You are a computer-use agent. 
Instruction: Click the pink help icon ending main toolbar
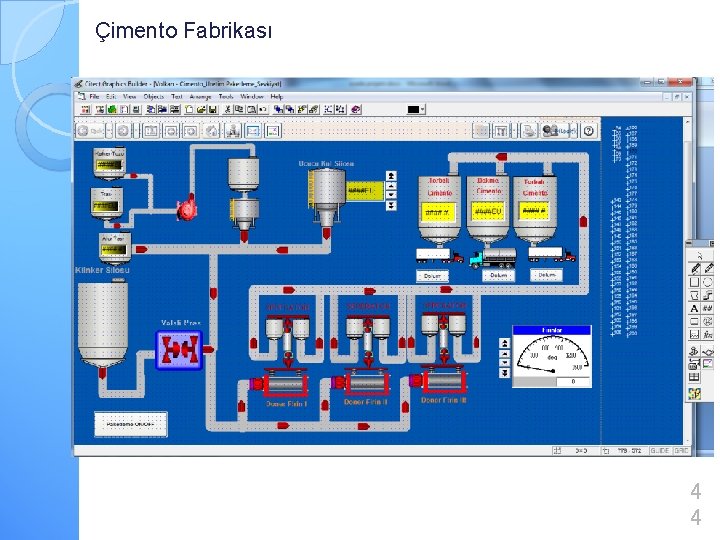tap(356, 110)
